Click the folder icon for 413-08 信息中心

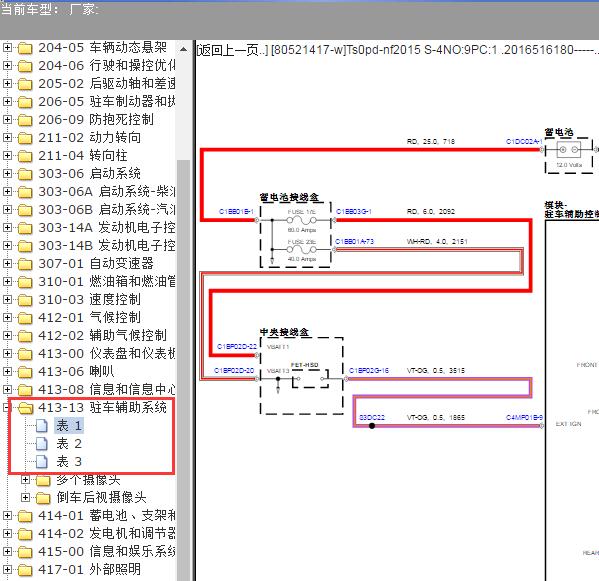[x=25, y=390]
